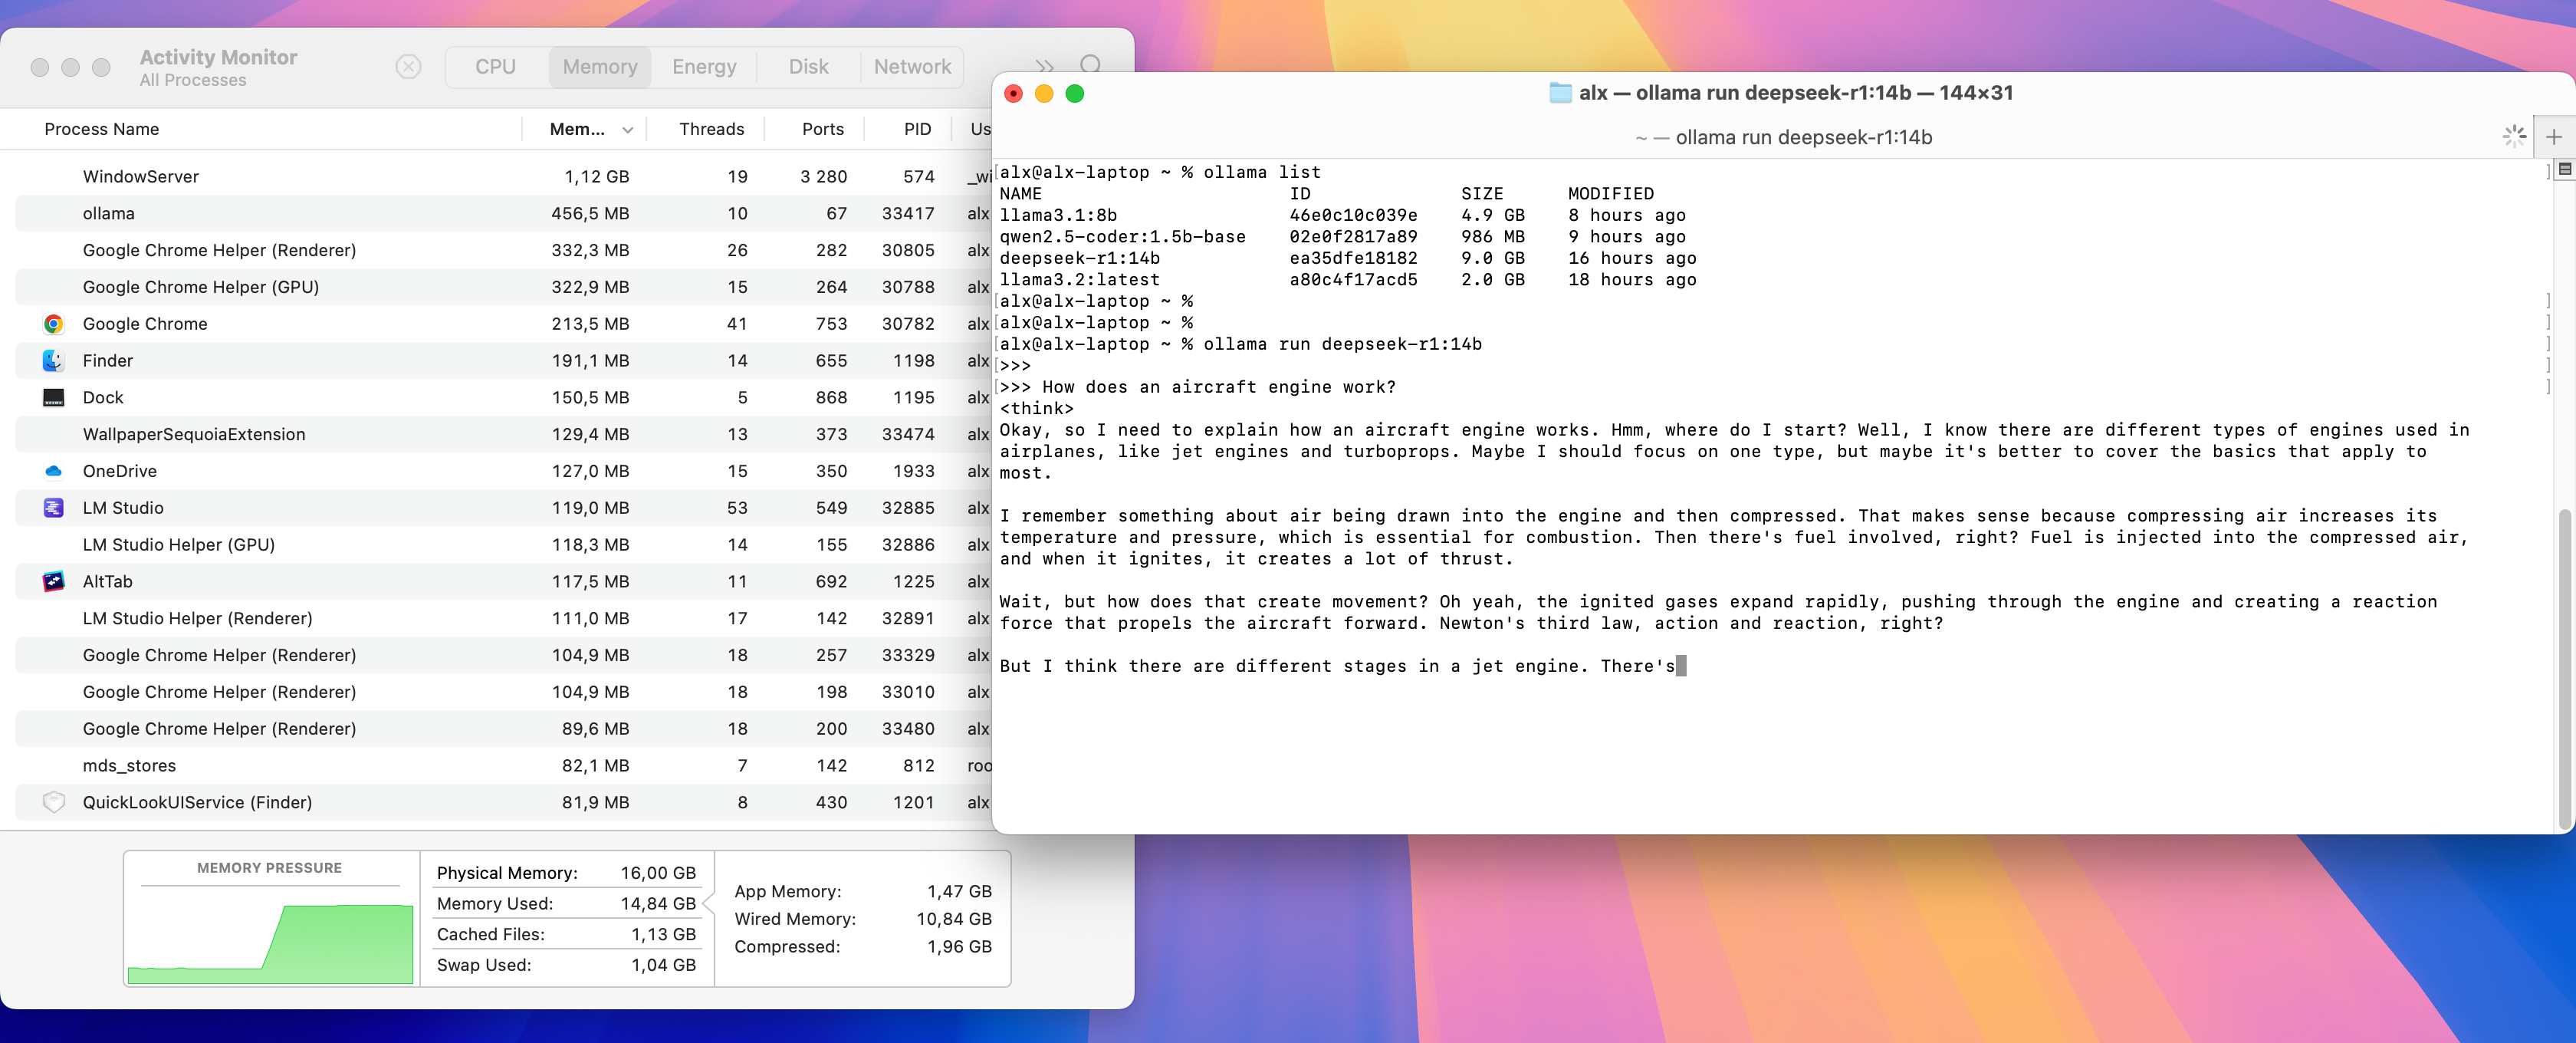Click the Dock process icon

(x=54, y=398)
